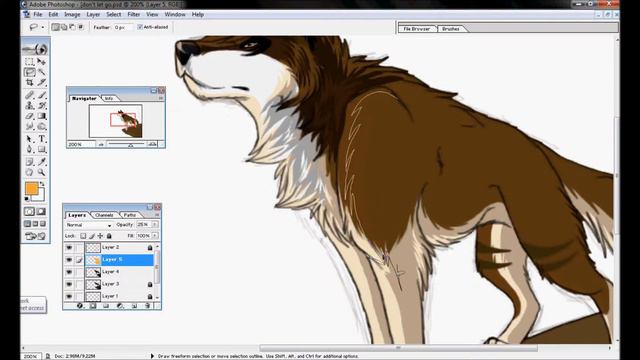Screen dimensions: 640x360
Task: Select the Notes tool
Action: click(29, 162)
